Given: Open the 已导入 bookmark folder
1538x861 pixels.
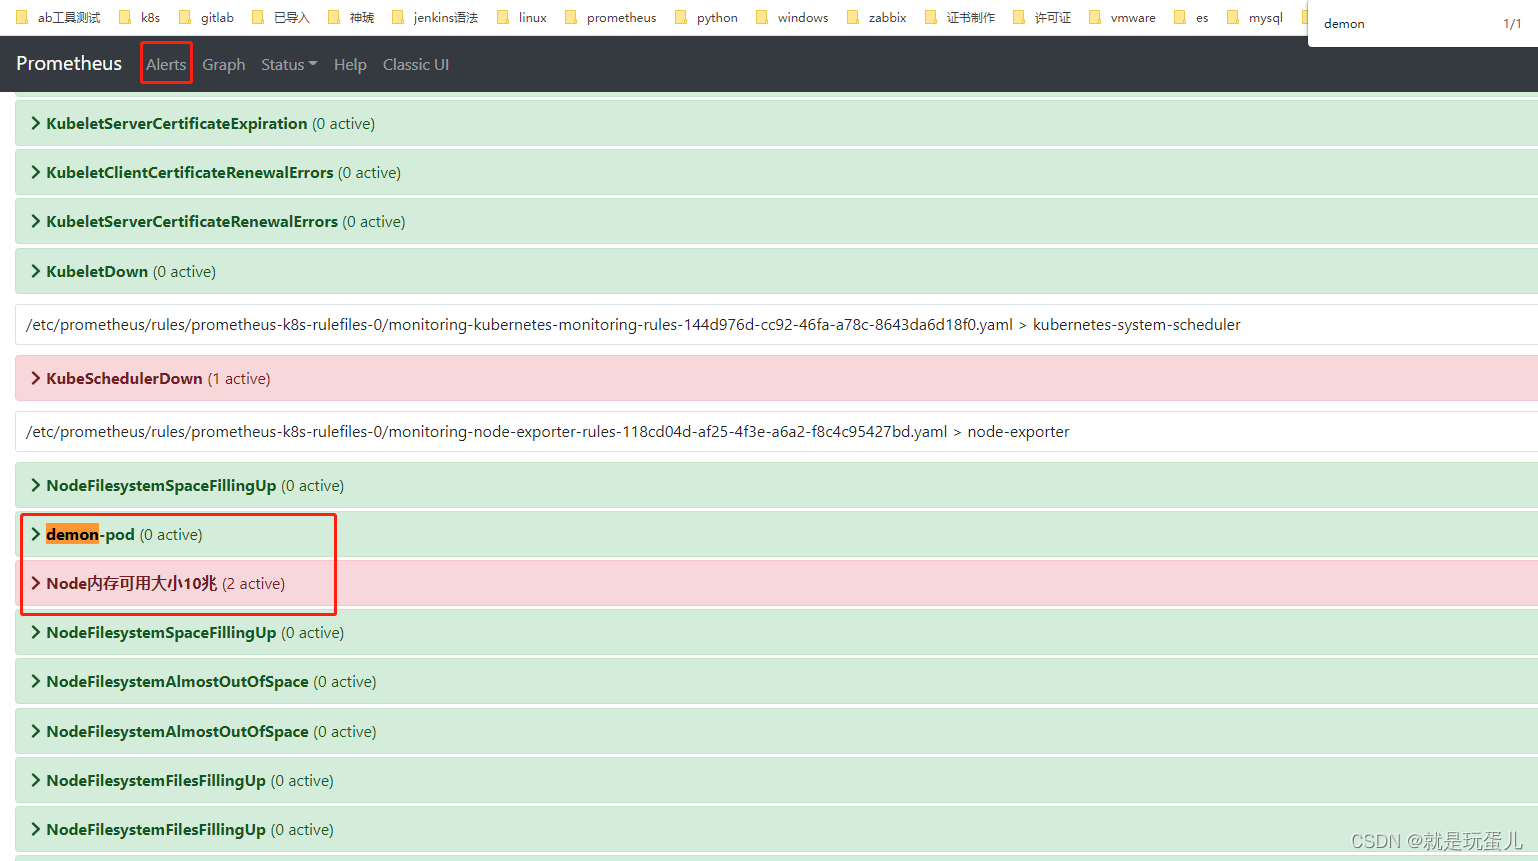Looking at the screenshot, I should (281, 17).
